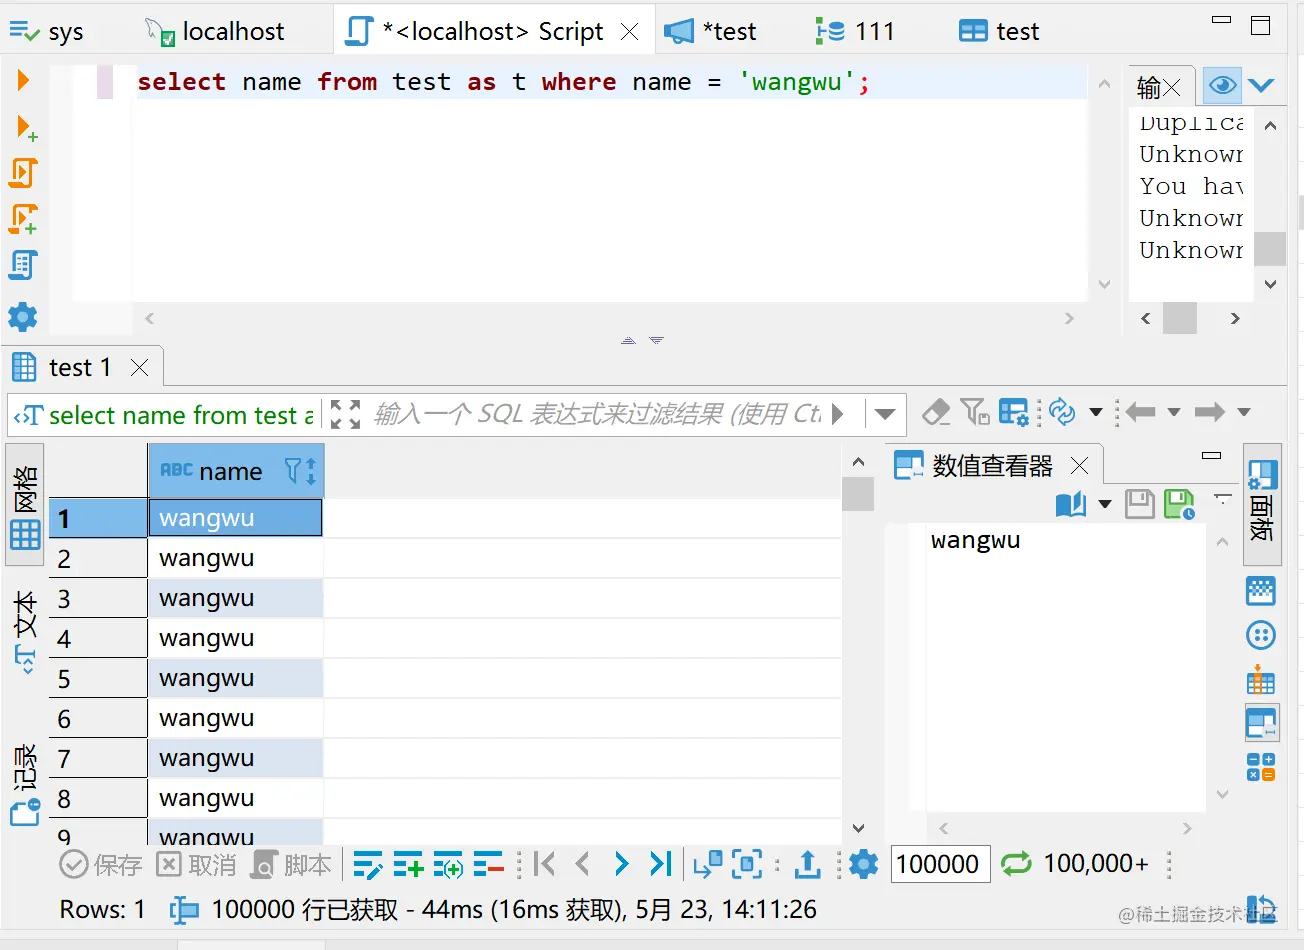Delete the current row icon
The width and height of the screenshot is (1304, 950).
pos(488,864)
